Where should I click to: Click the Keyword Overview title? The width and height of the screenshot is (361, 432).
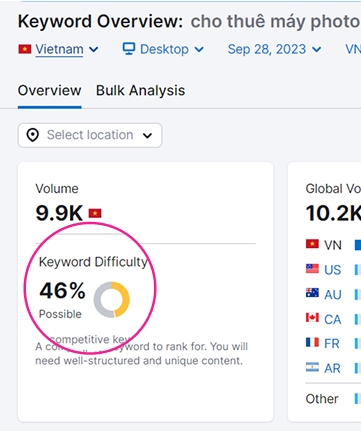[100, 21]
